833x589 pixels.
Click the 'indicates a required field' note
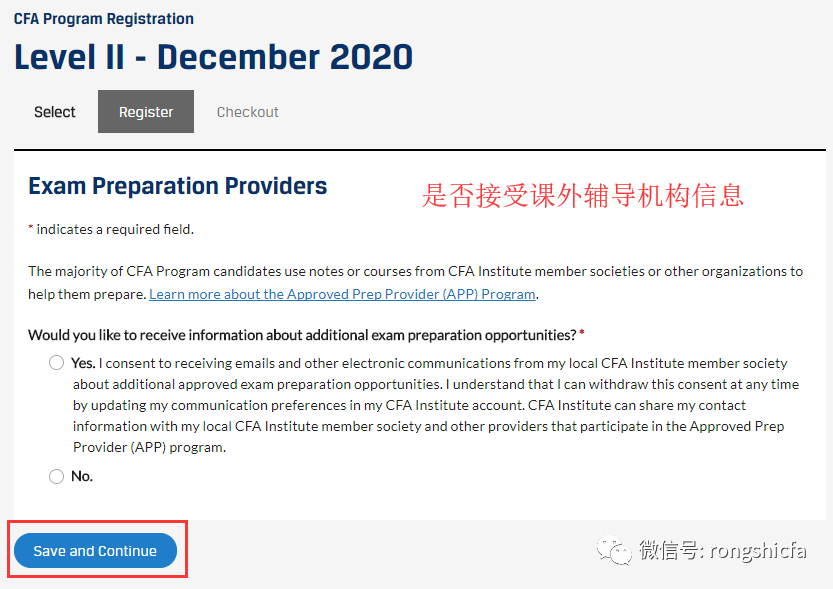111,229
